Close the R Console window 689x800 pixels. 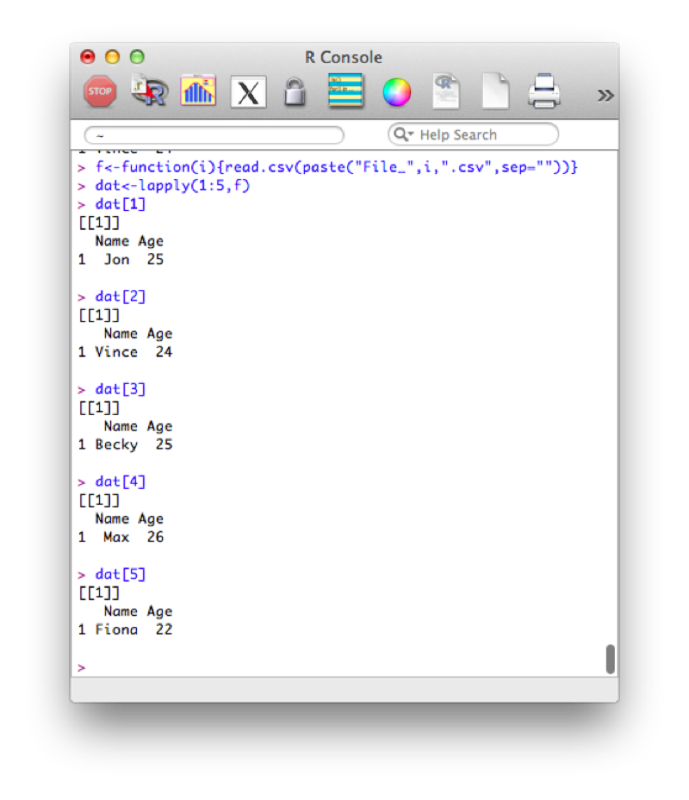pyautogui.click(x=88, y=57)
